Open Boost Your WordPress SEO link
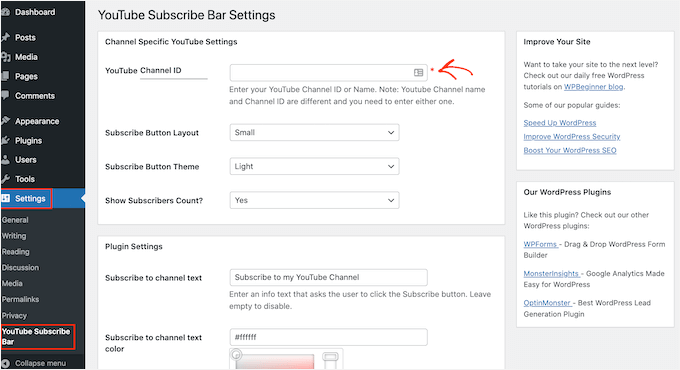Viewport: 680px width, 370px height. pyautogui.click(x=570, y=151)
